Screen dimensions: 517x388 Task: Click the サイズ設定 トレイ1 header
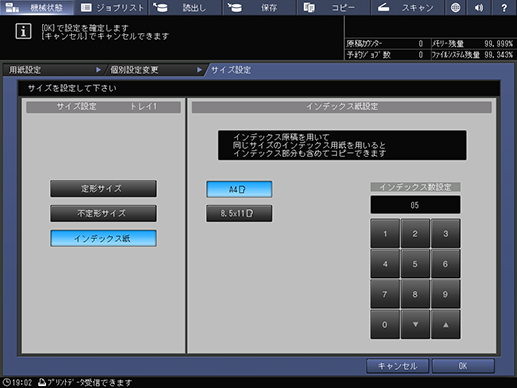point(103,107)
